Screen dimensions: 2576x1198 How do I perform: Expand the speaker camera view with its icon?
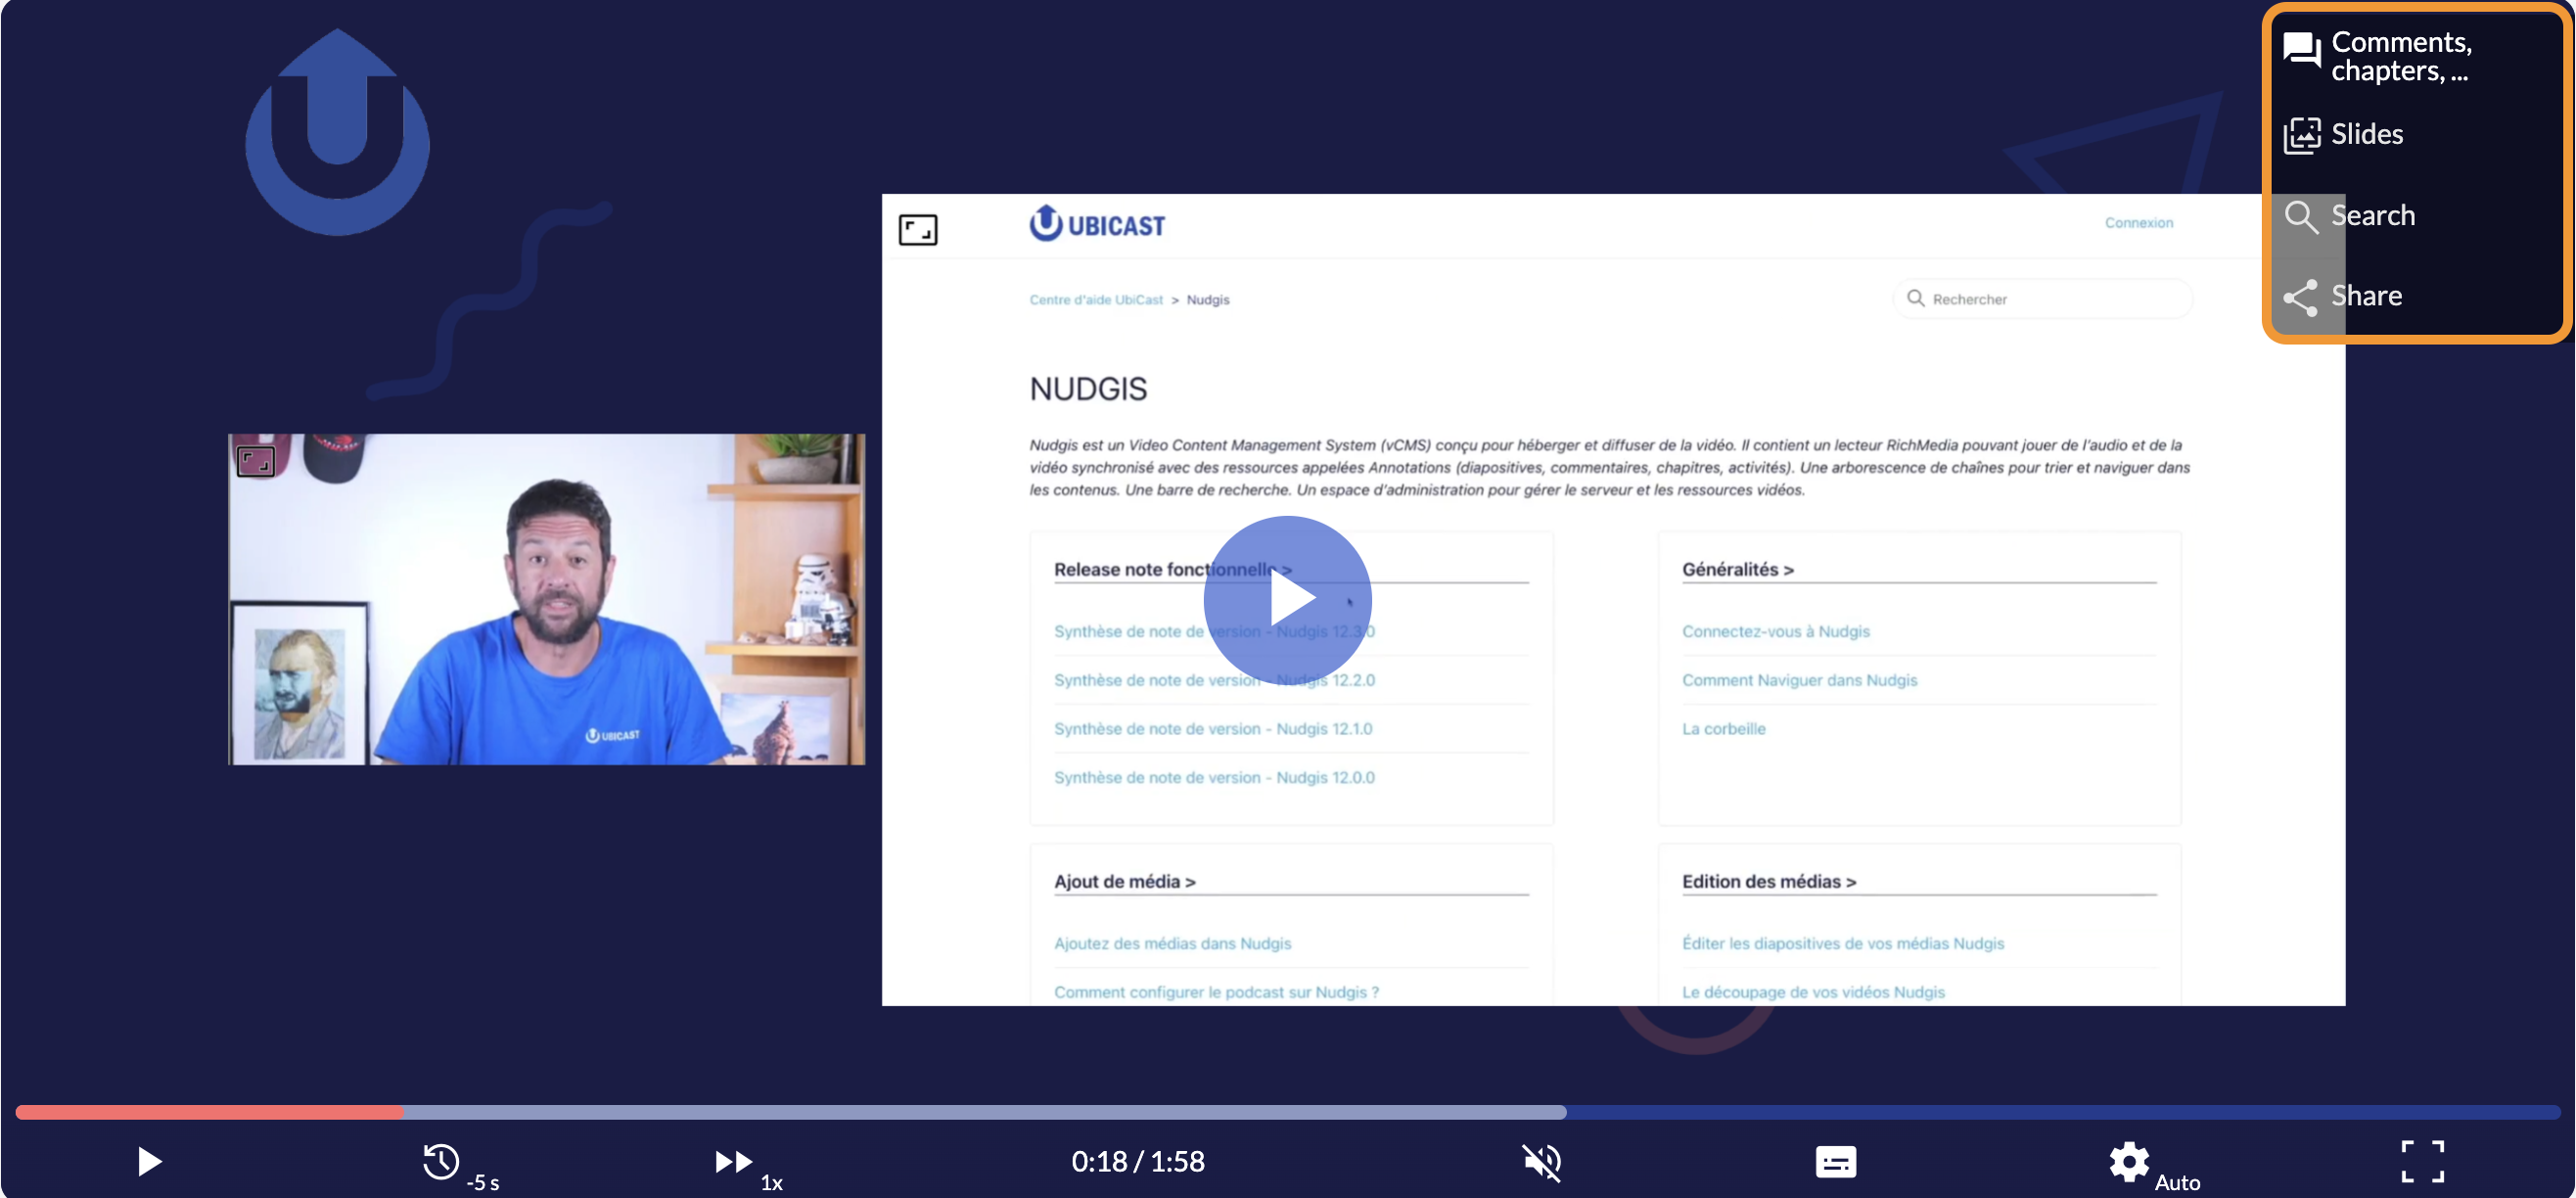255,461
